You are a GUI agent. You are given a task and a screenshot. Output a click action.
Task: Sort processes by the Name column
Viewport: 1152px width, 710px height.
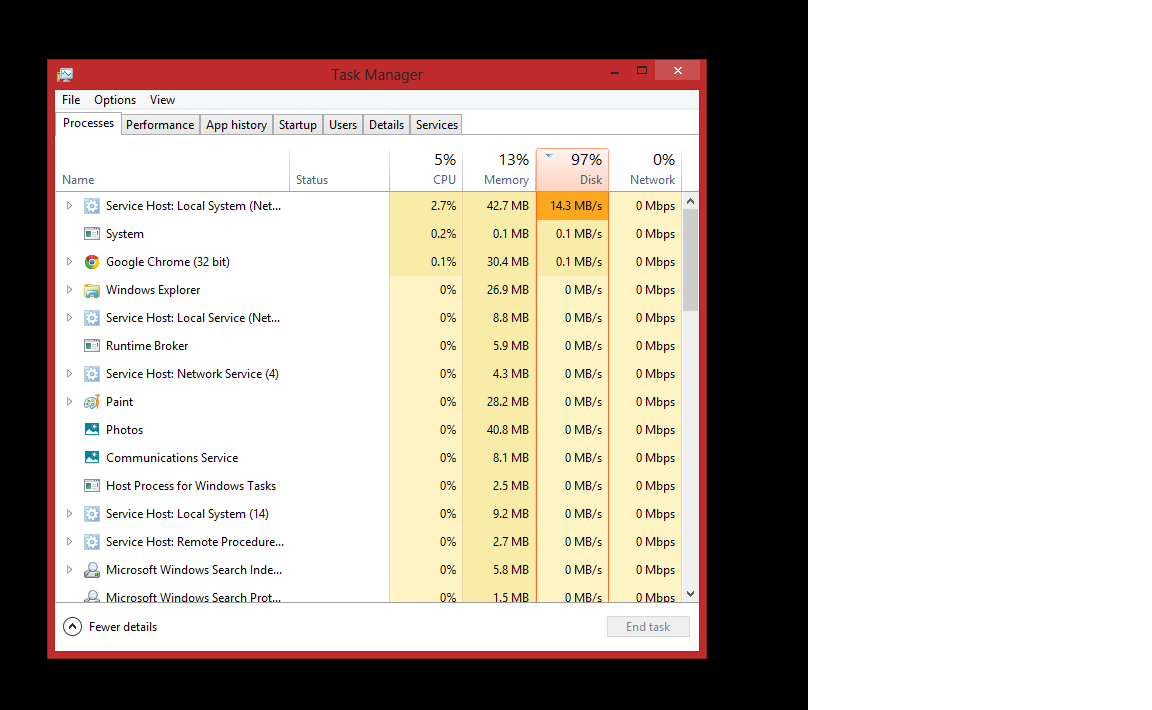coord(173,171)
